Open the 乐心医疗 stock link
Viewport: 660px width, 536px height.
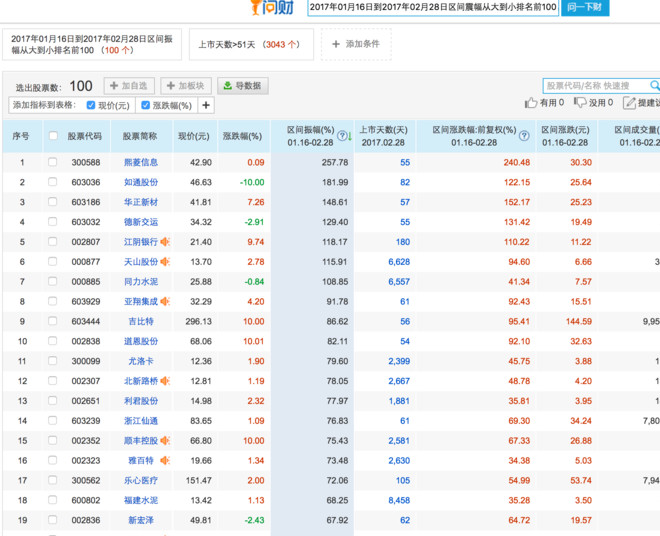(141, 480)
